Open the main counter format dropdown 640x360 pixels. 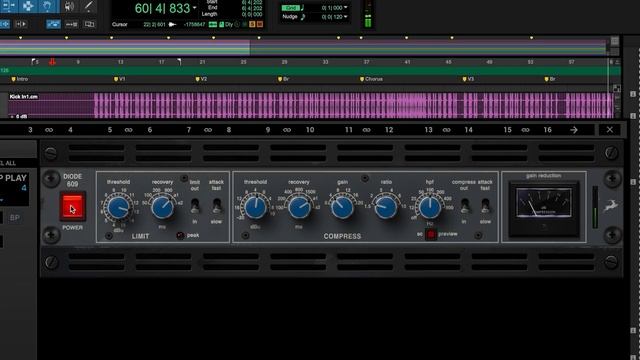tap(194, 8)
